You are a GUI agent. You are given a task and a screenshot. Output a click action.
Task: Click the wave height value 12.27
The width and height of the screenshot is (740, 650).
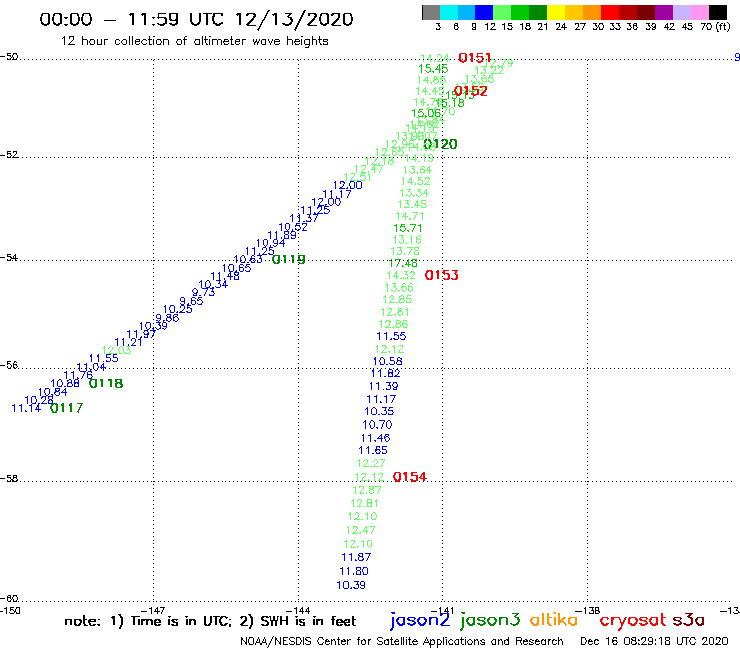[371, 464]
